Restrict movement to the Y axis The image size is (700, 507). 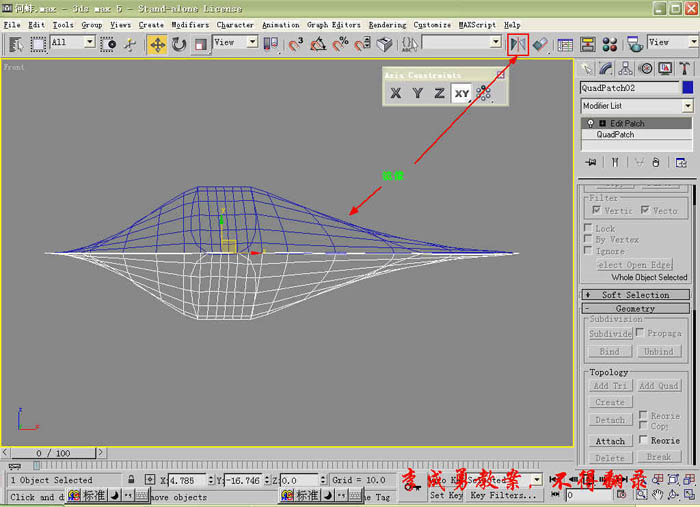[x=418, y=93]
